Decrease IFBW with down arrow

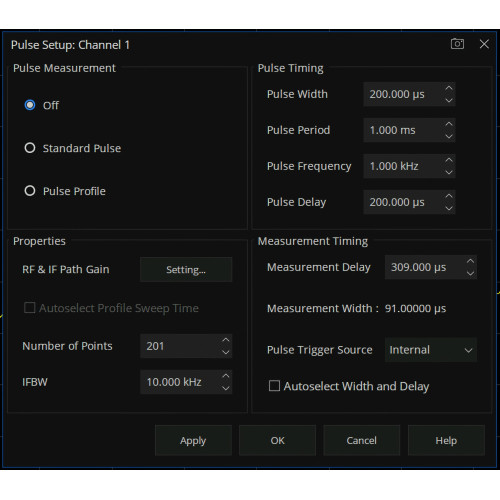point(226,388)
